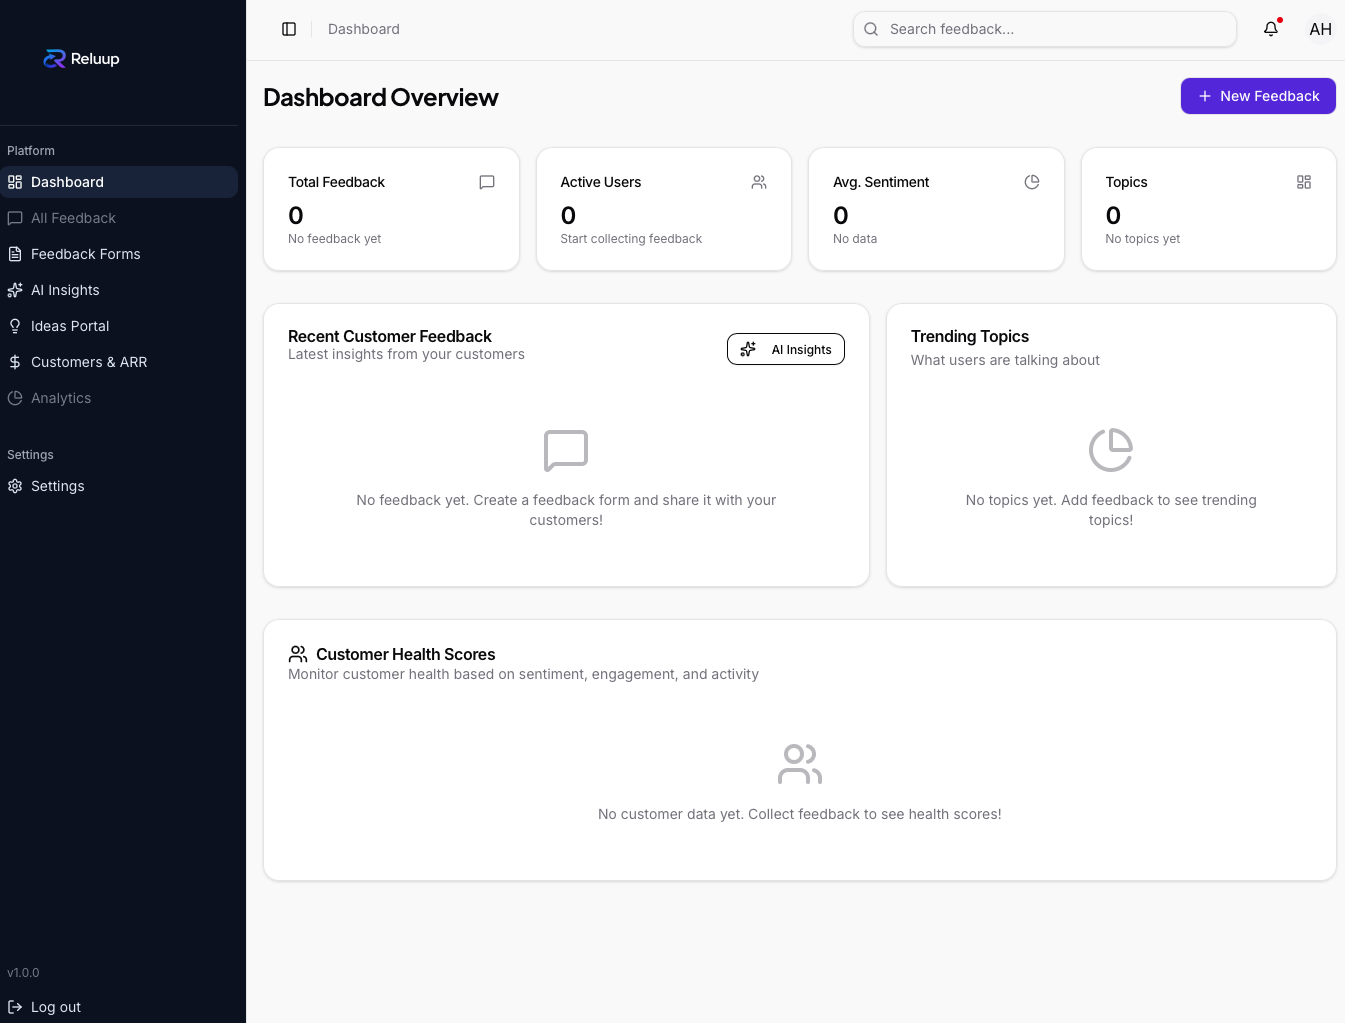Click the grid icon on the Topics card

1303,182
